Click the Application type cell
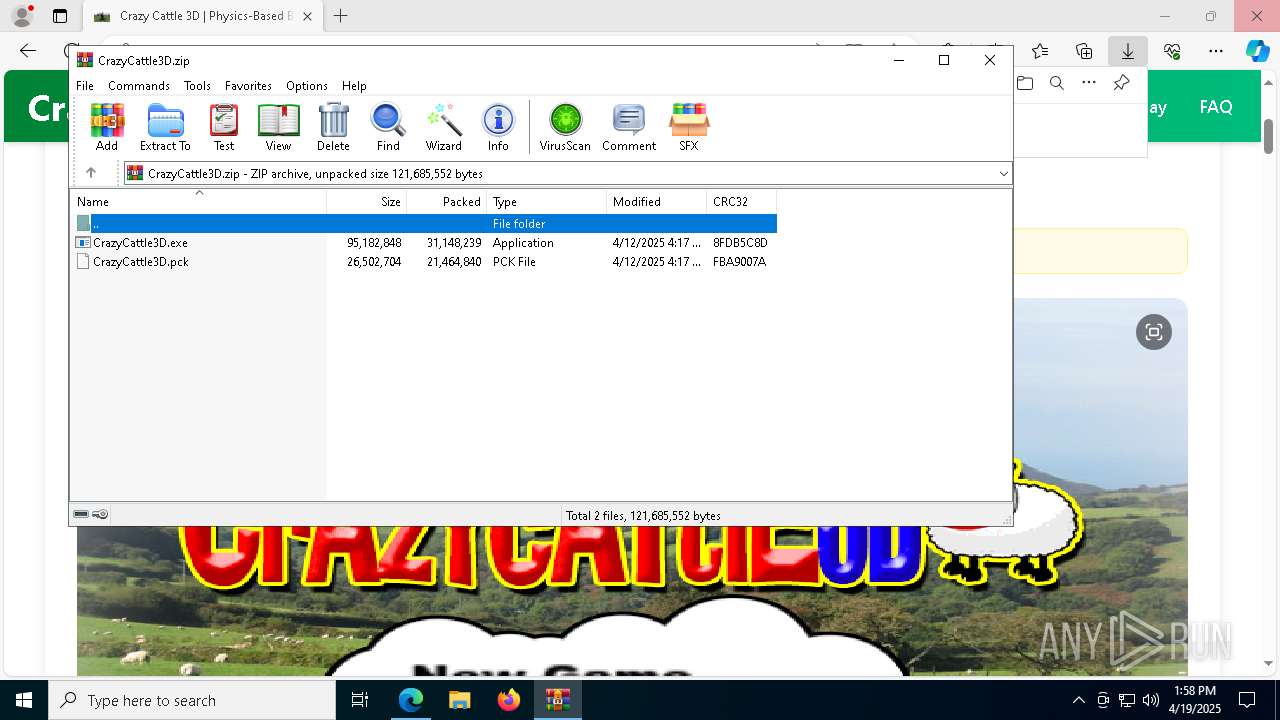 pos(523,243)
